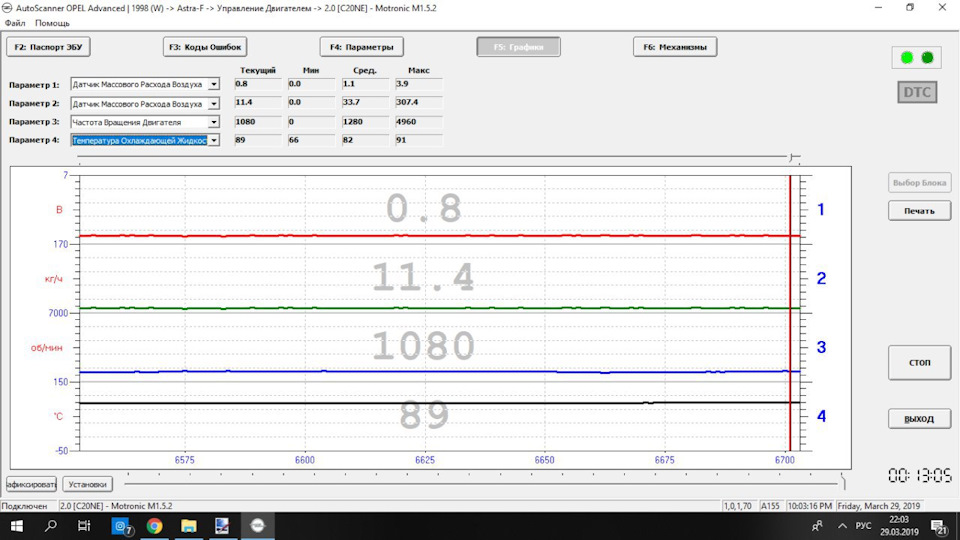The width and height of the screenshot is (960, 540).
Task: Open the Помощь menu
Action: (x=52, y=23)
